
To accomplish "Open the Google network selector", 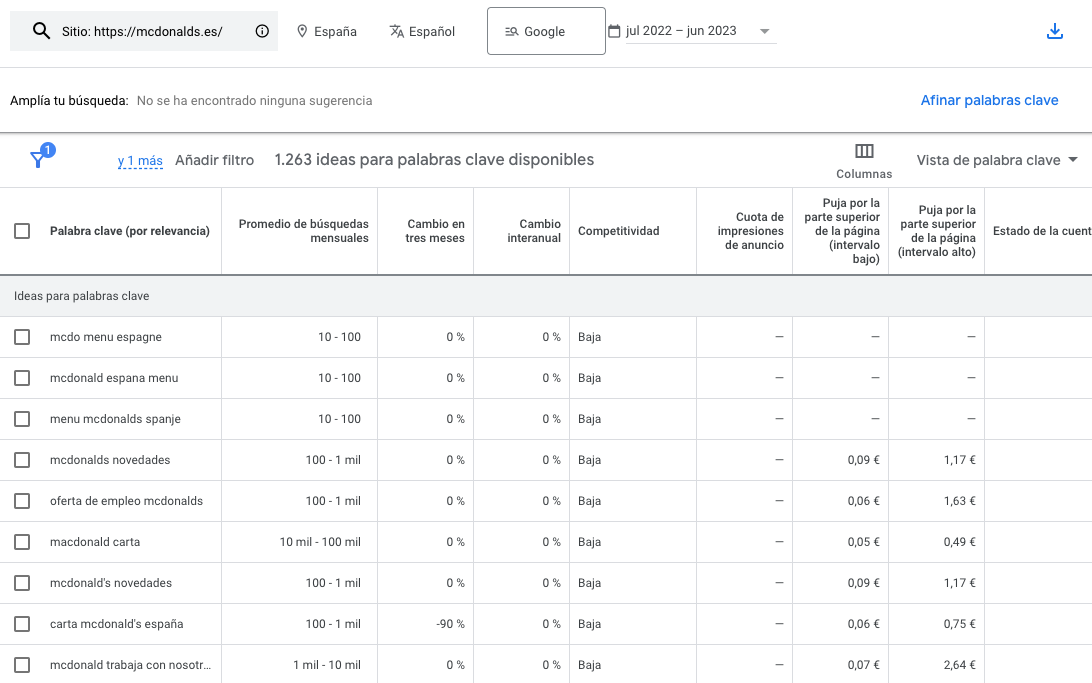I will pyautogui.click(x=545, y=31).
